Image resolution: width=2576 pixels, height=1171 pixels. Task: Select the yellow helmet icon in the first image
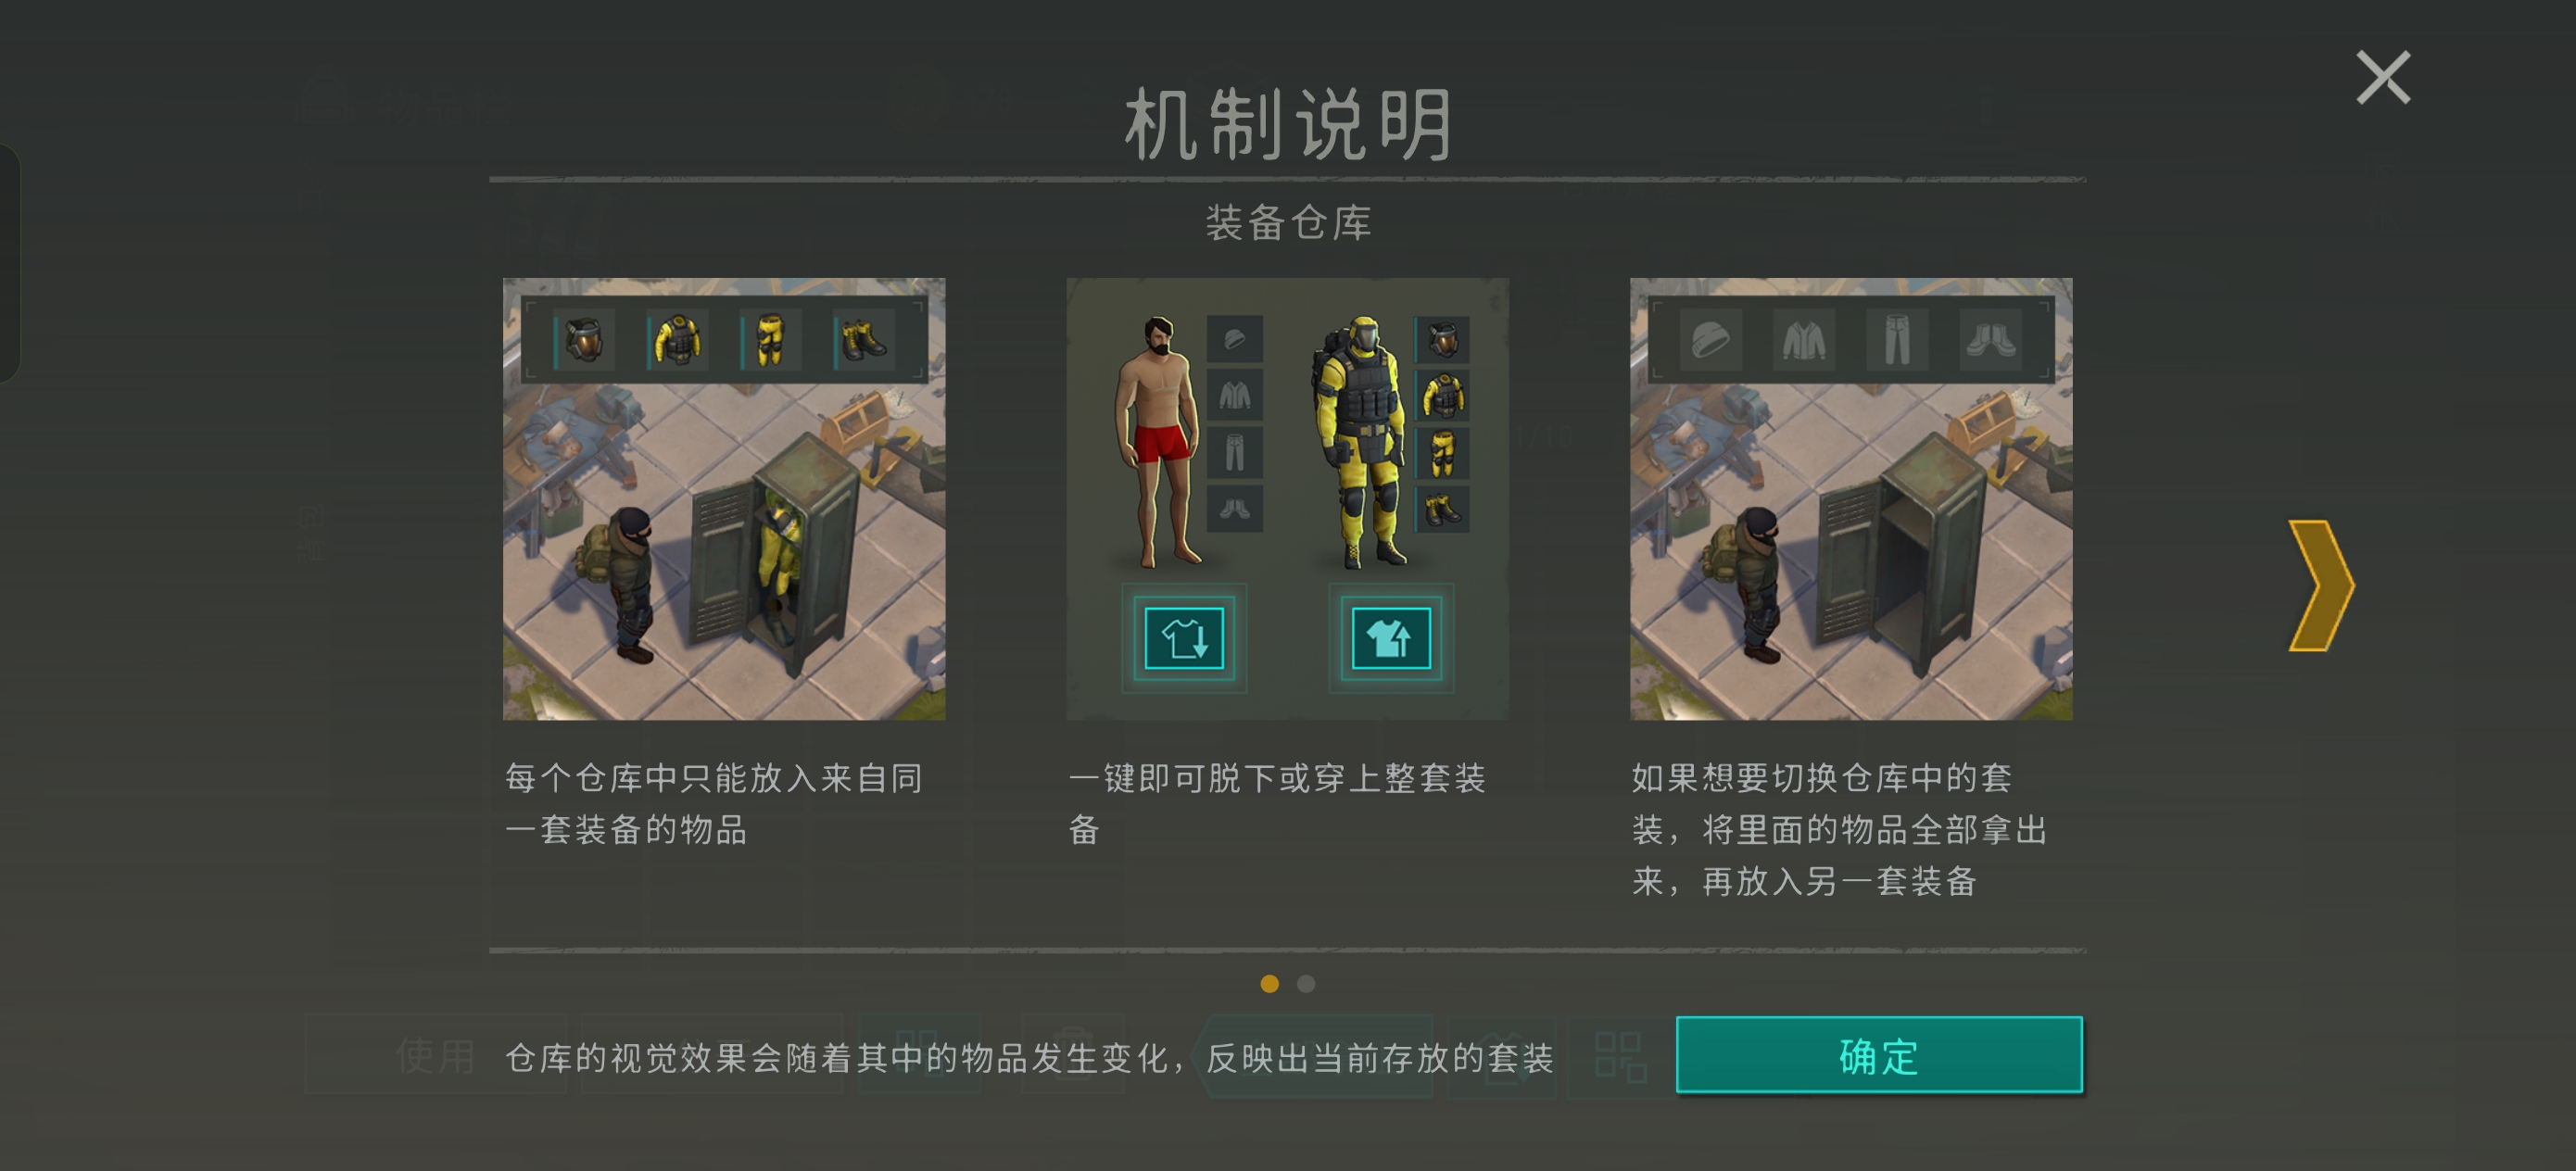[584, 340]
